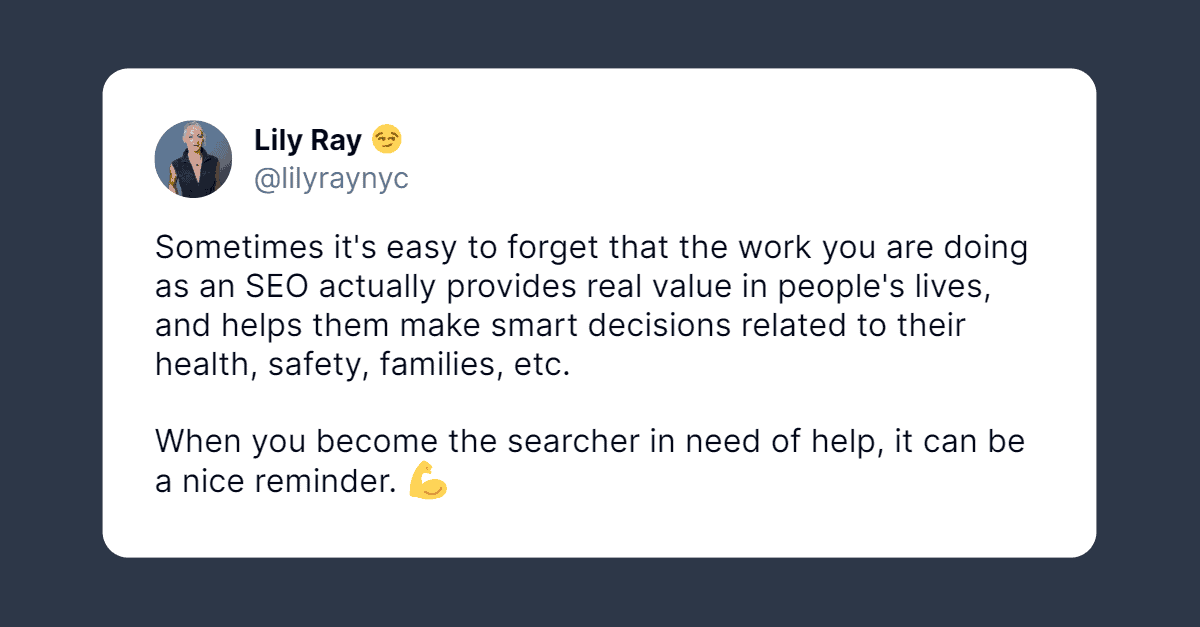The height and width of the screenshot is (627, 1200).
Task: Open the @lilyraynyc handle link
Action: pos(331,178)
